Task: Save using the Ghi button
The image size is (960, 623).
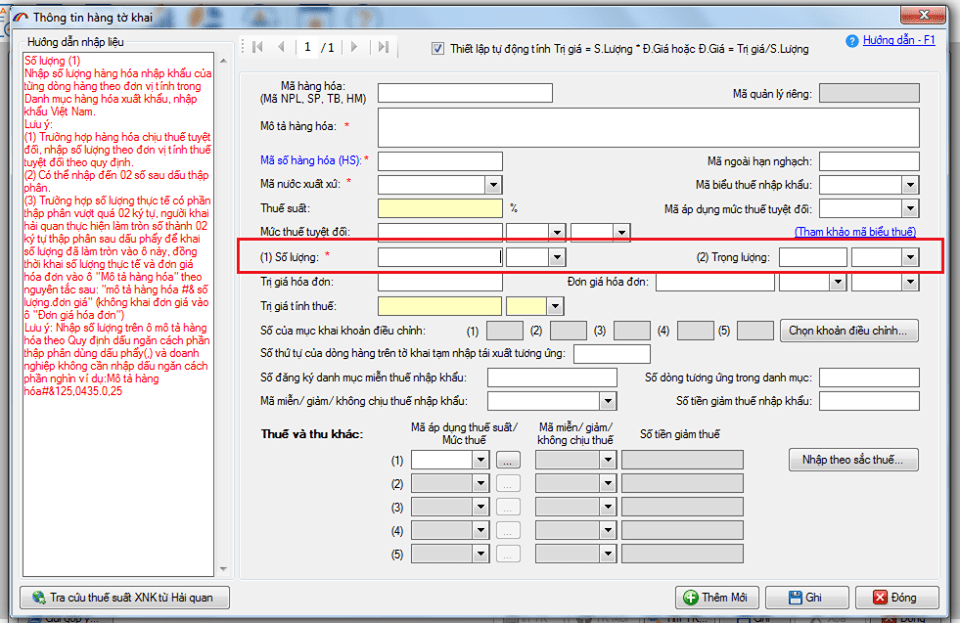Action: point(805,597)
